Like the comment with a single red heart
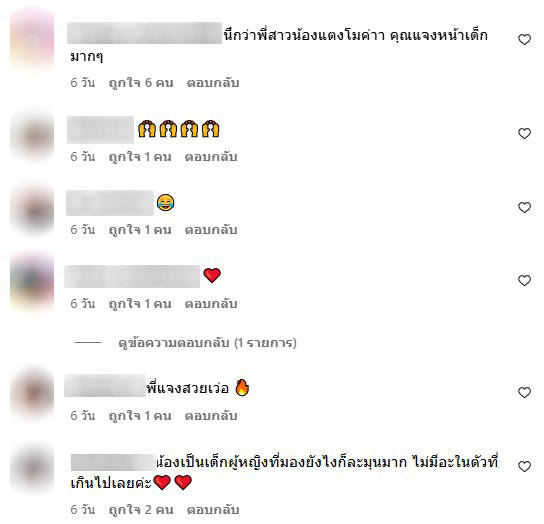Screen dimensions: 544x524 tap(524, 280)
